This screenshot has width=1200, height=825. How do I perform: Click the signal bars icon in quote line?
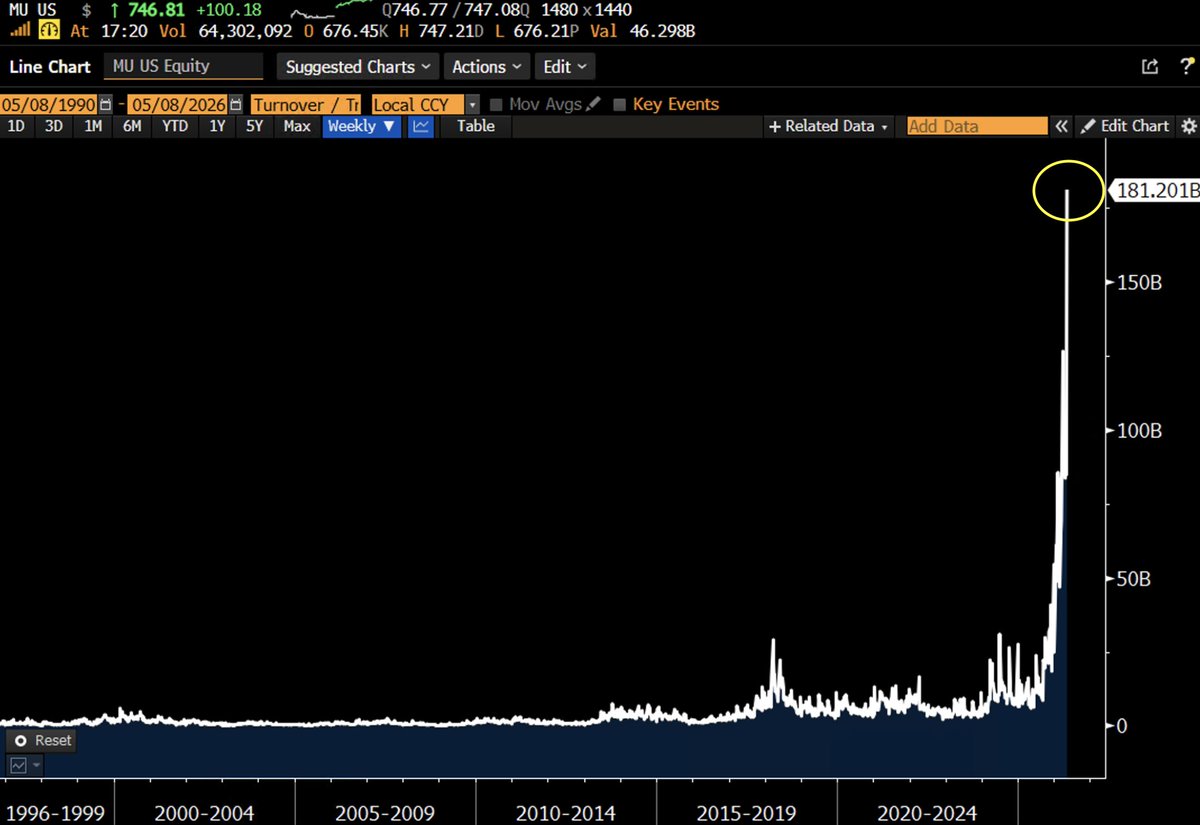tap(19, 31)
